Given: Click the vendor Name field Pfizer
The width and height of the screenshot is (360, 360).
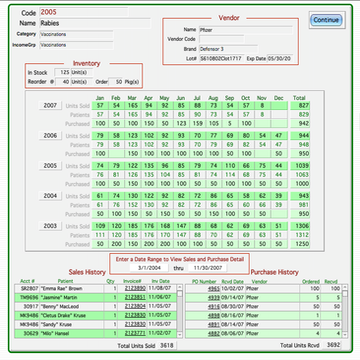Looking at the screenshot, I should coord(246,30).
